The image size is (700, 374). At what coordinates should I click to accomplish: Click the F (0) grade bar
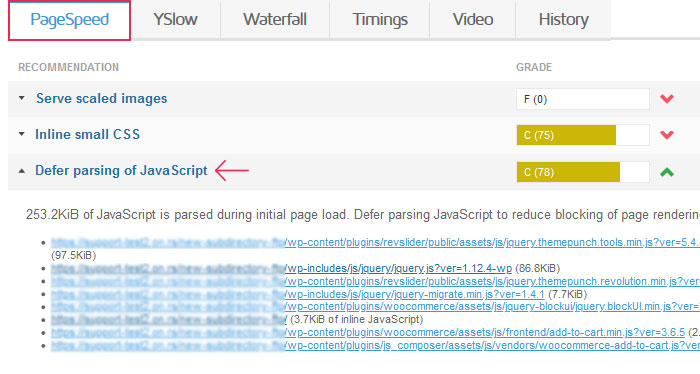583,99
